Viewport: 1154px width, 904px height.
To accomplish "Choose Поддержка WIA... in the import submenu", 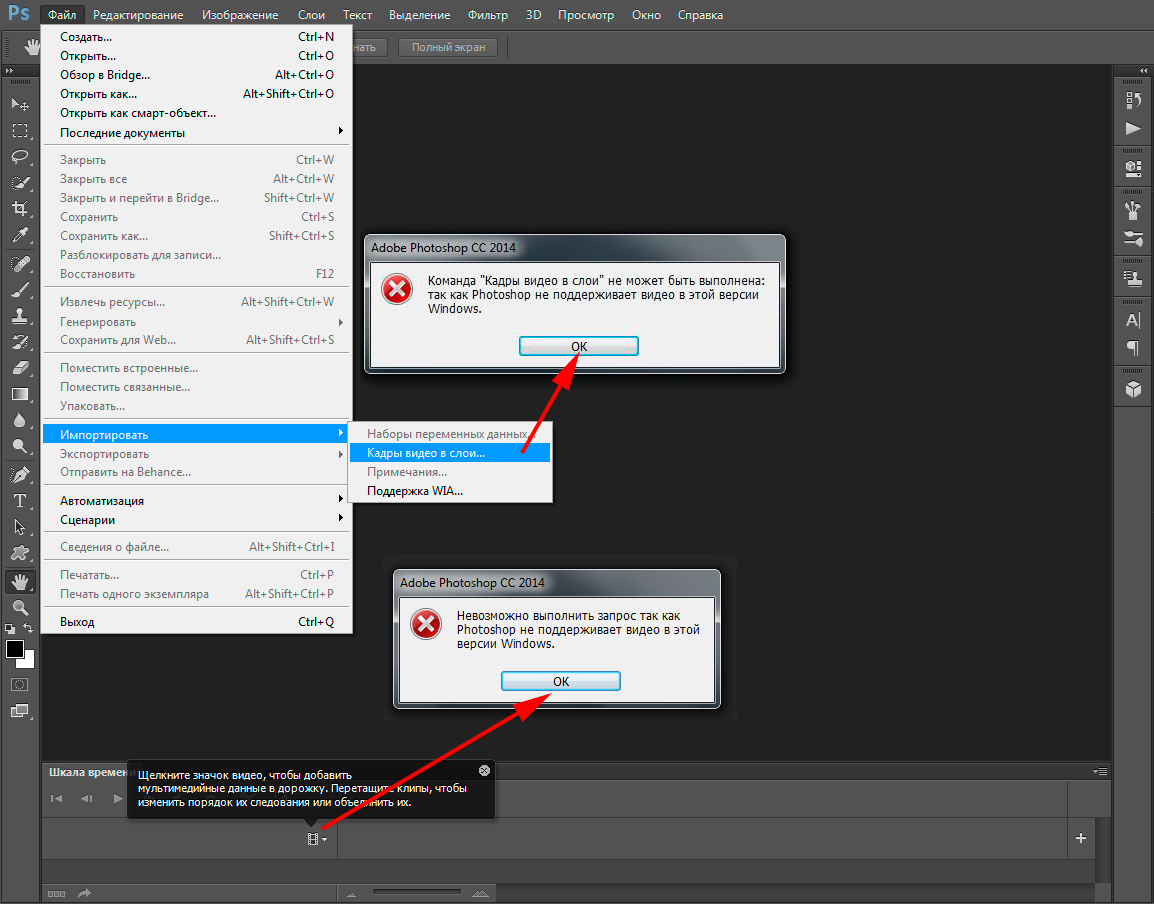I will click(450, 491).
